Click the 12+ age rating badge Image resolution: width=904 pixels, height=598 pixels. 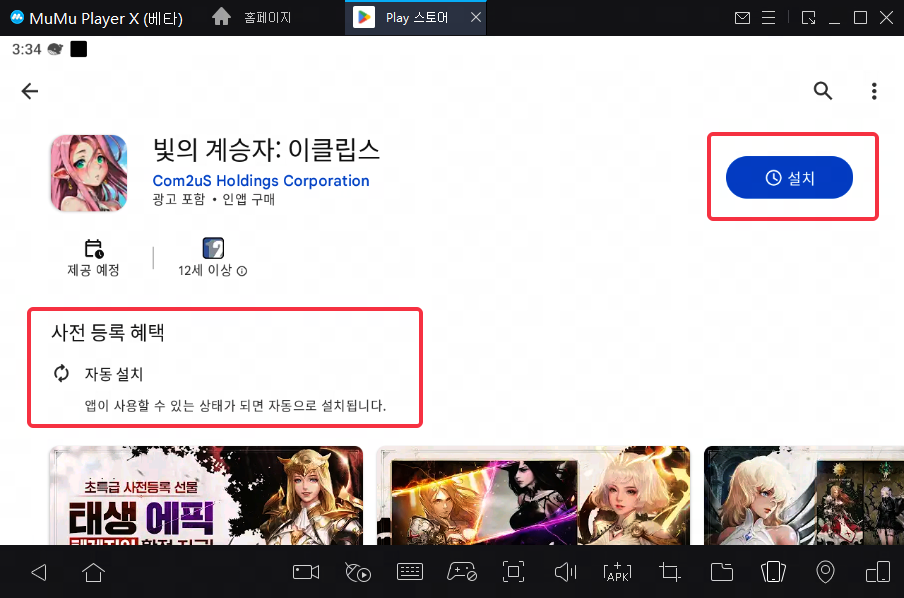coord(213,249)
